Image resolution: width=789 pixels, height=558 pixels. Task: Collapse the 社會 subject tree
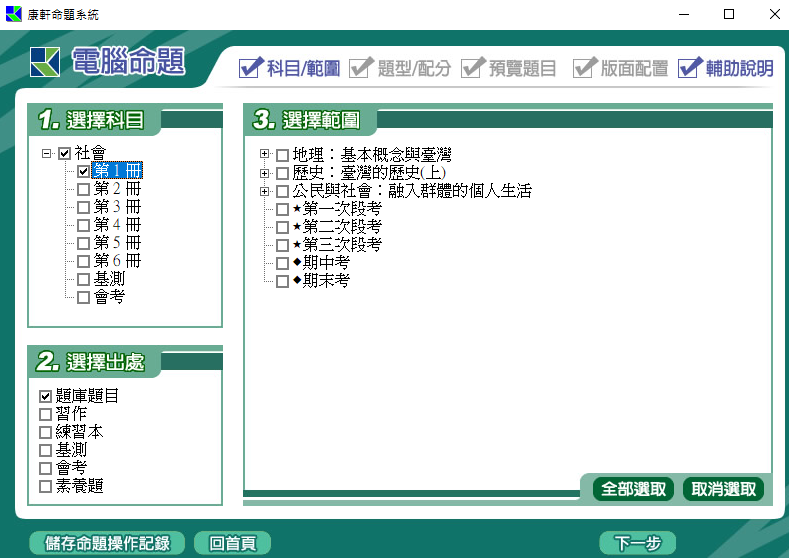tap(47, 153)
